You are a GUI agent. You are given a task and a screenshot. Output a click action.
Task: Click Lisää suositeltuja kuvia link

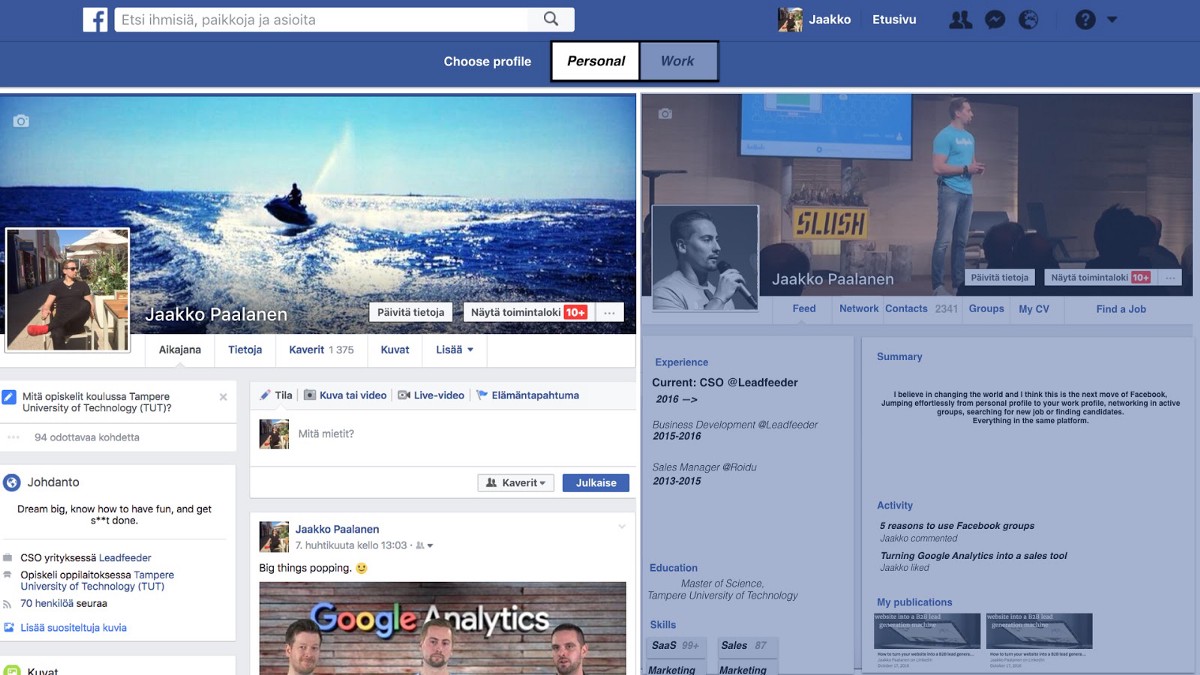tap(73, 628)
